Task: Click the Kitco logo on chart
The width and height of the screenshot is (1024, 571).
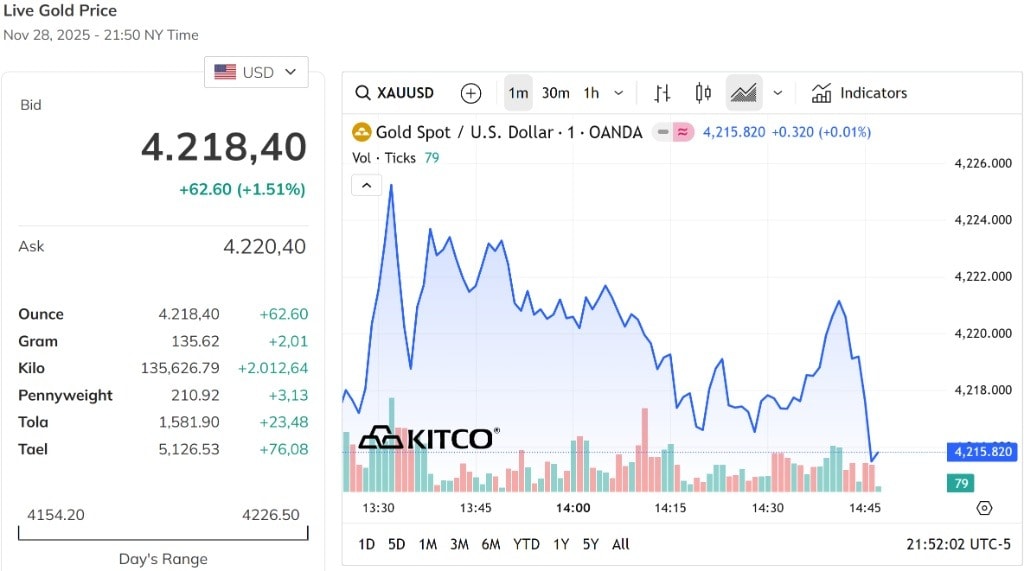Action: 428,438
